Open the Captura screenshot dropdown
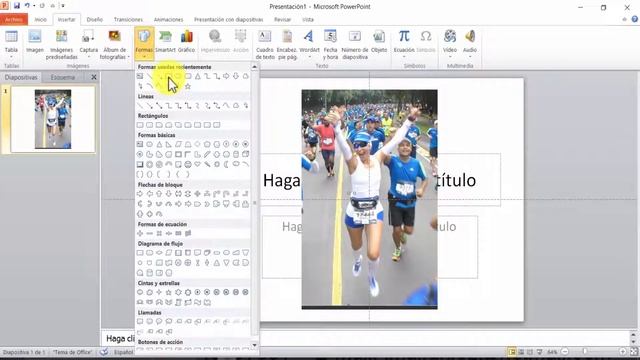640x360 pixels. [x=89, y=45]
